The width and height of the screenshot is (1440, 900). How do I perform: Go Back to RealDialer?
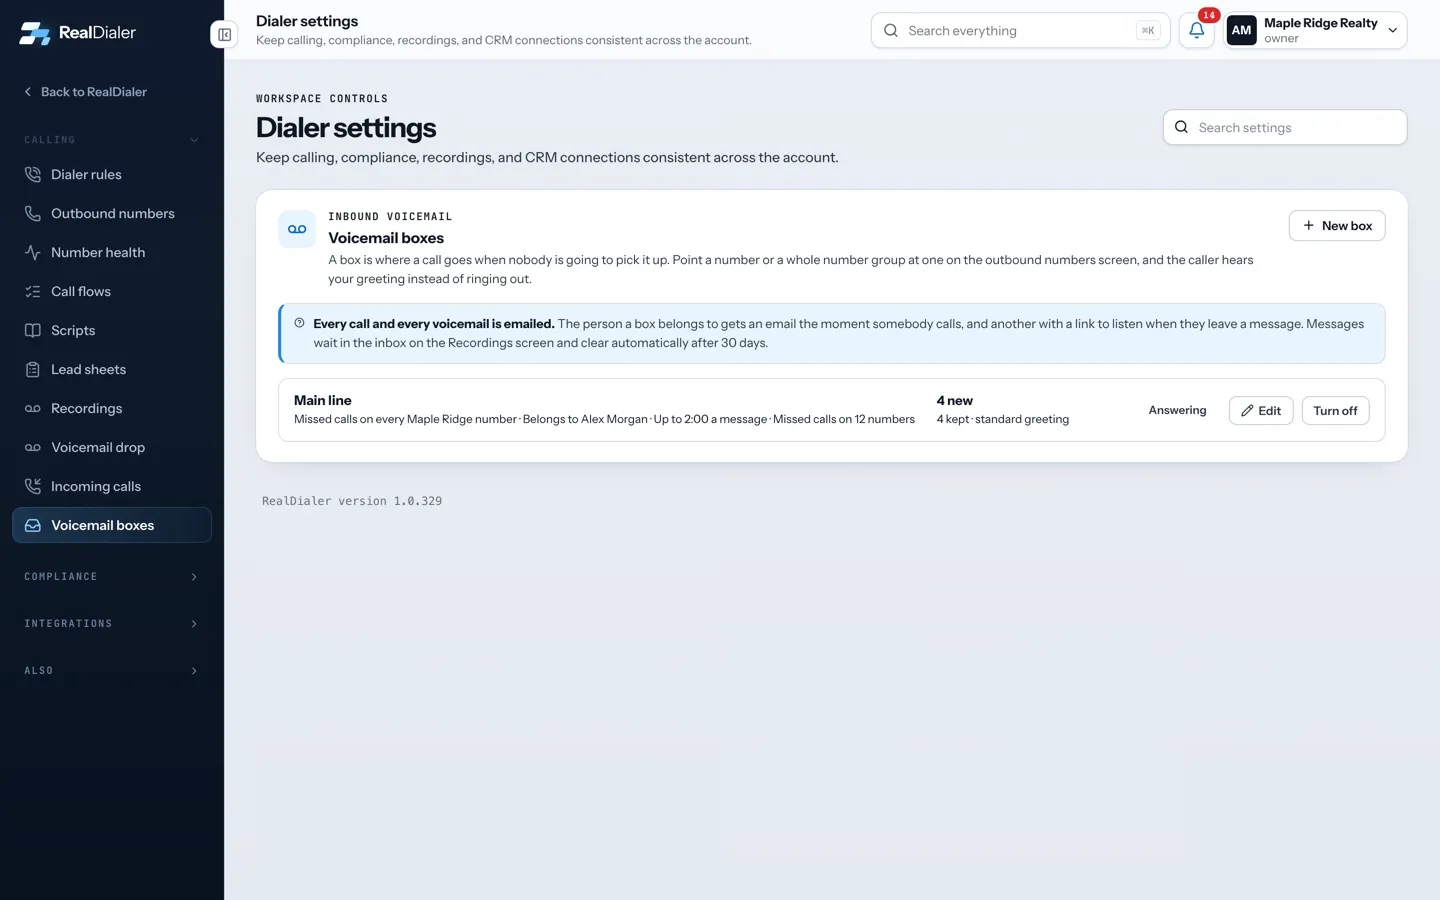[85, 92]
